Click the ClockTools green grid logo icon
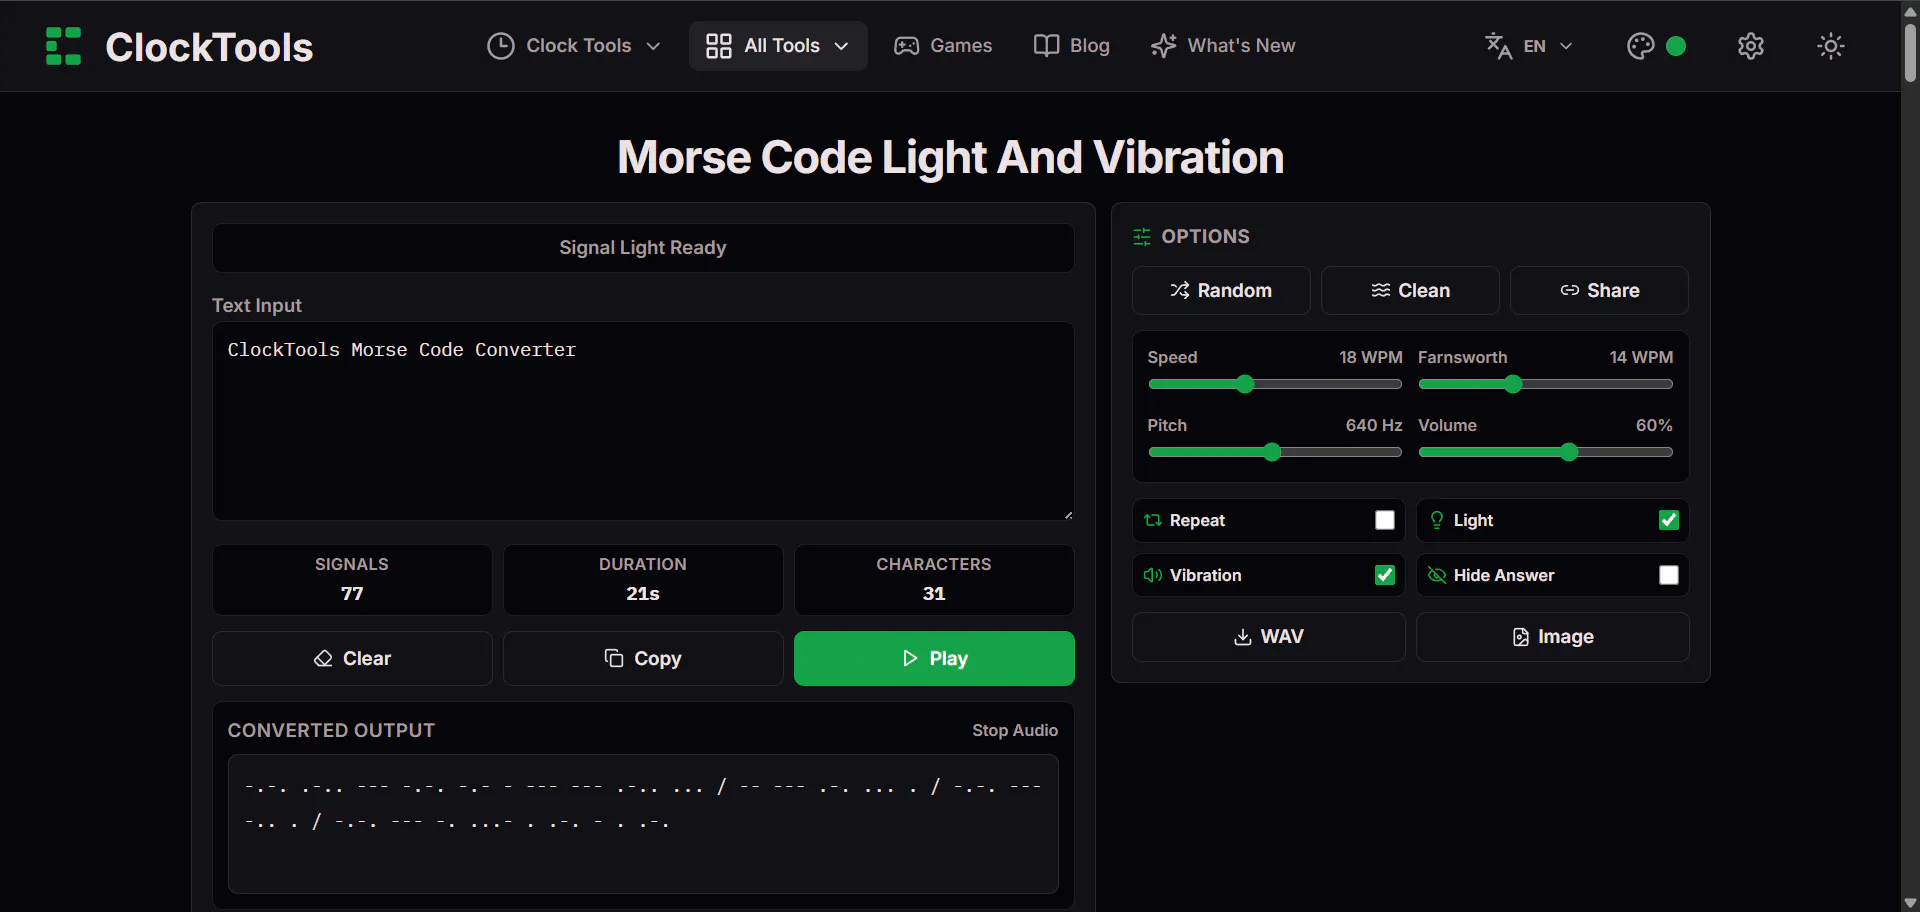1920x912 pixels. point(63,46)
